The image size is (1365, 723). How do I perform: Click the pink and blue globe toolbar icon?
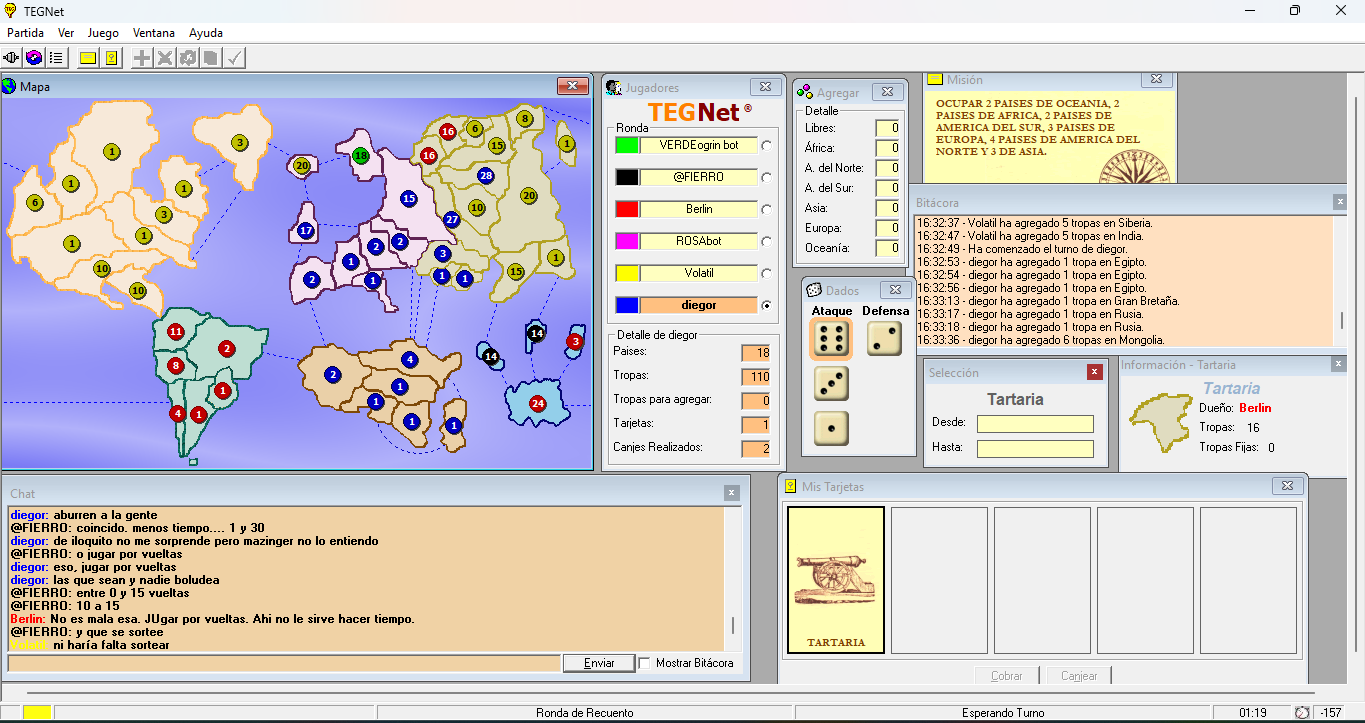pos(34,58)
